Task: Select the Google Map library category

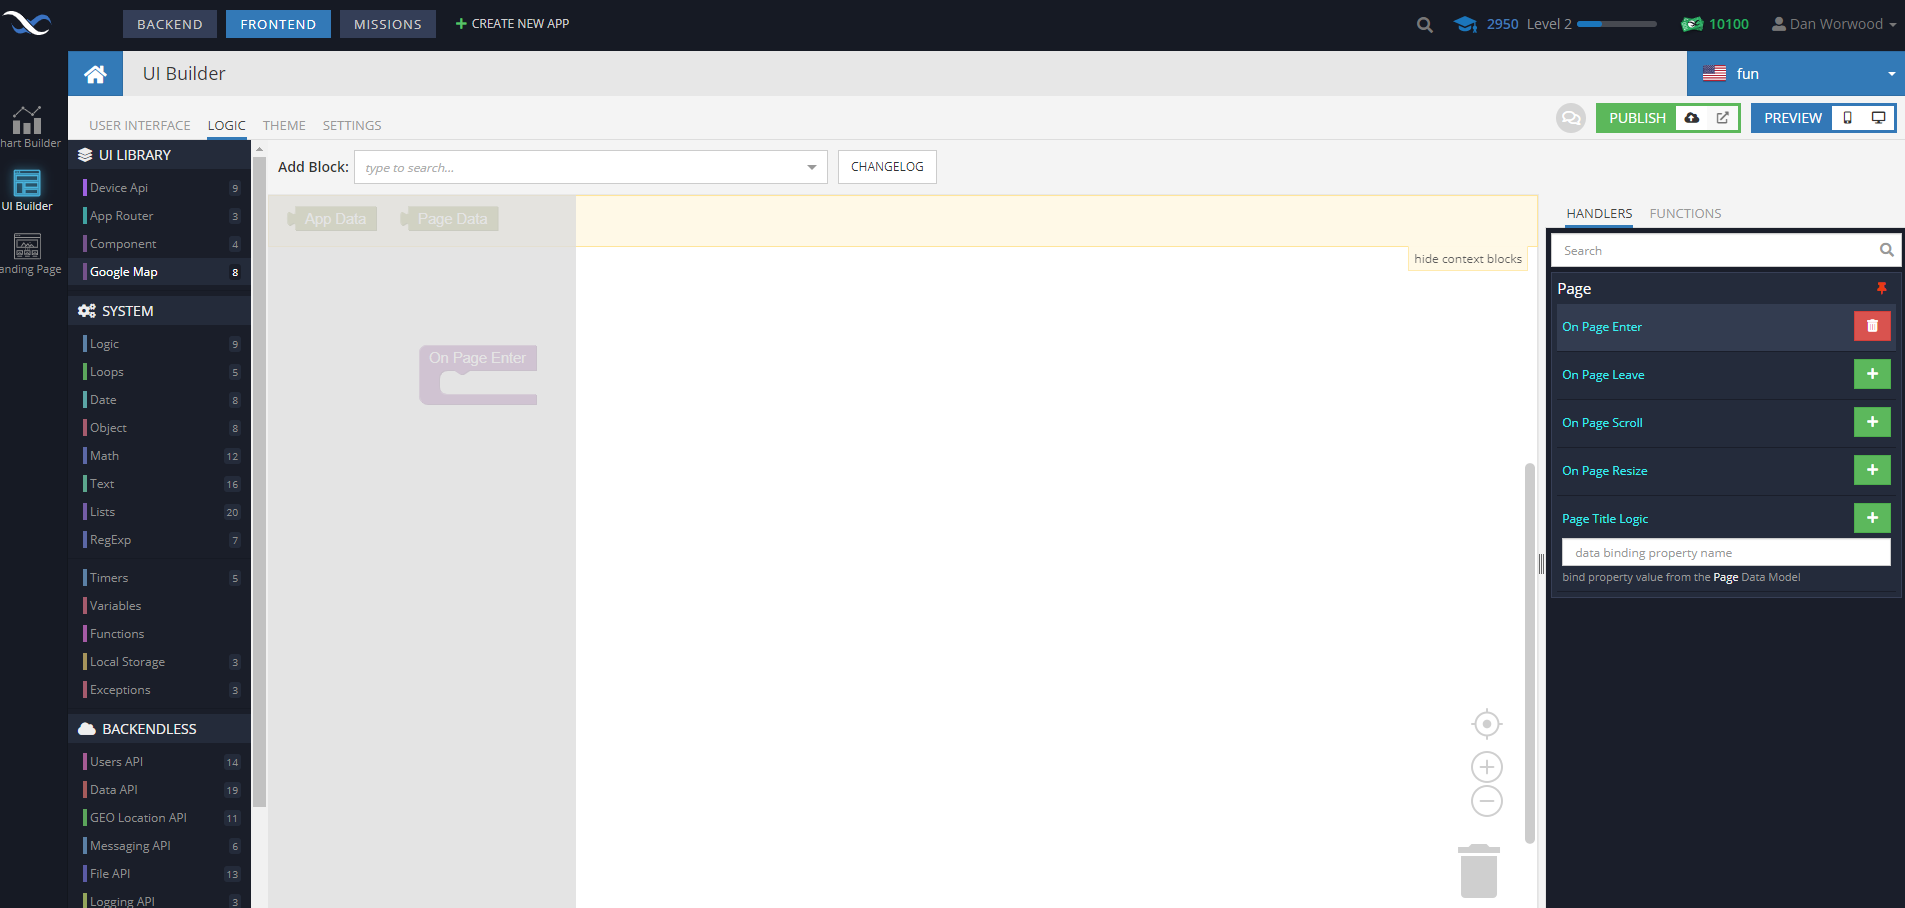Action: coord(160,272)
